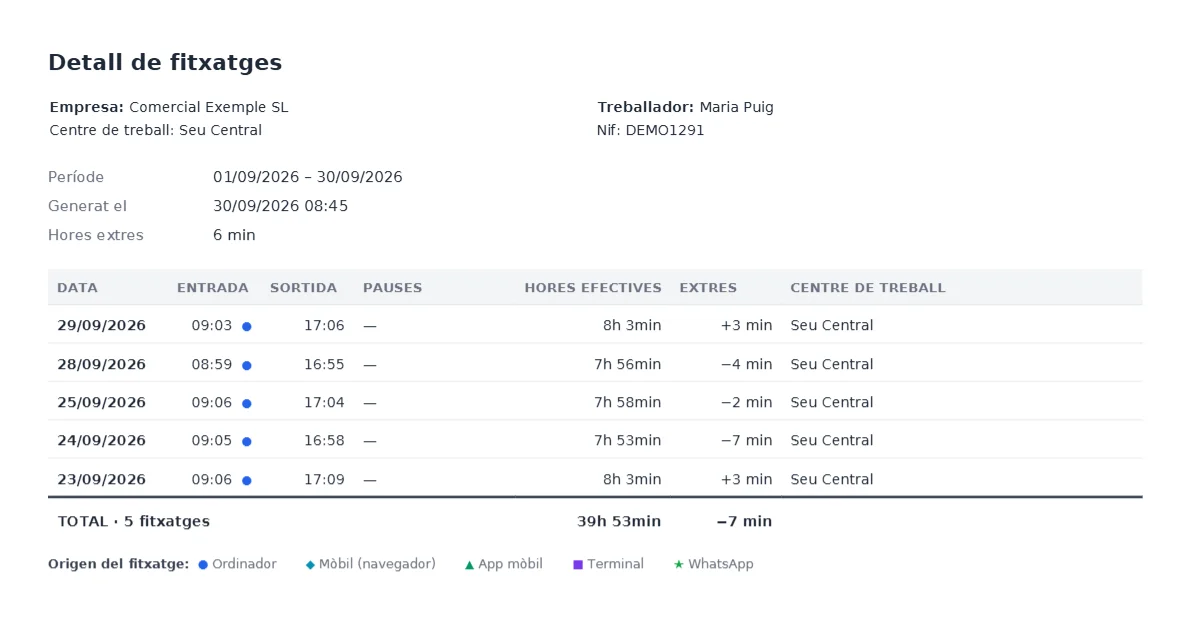The height and width of the screenshot is (632, 1190).
Task: Click the exit time 17:09
Action: 324,480
